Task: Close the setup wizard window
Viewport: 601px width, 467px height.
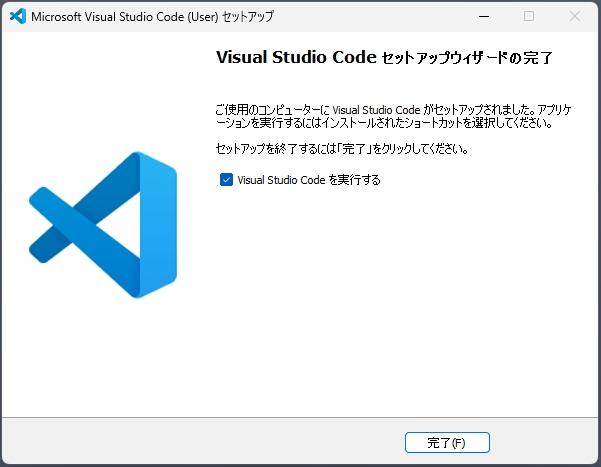Action: (x=575, y=16)
